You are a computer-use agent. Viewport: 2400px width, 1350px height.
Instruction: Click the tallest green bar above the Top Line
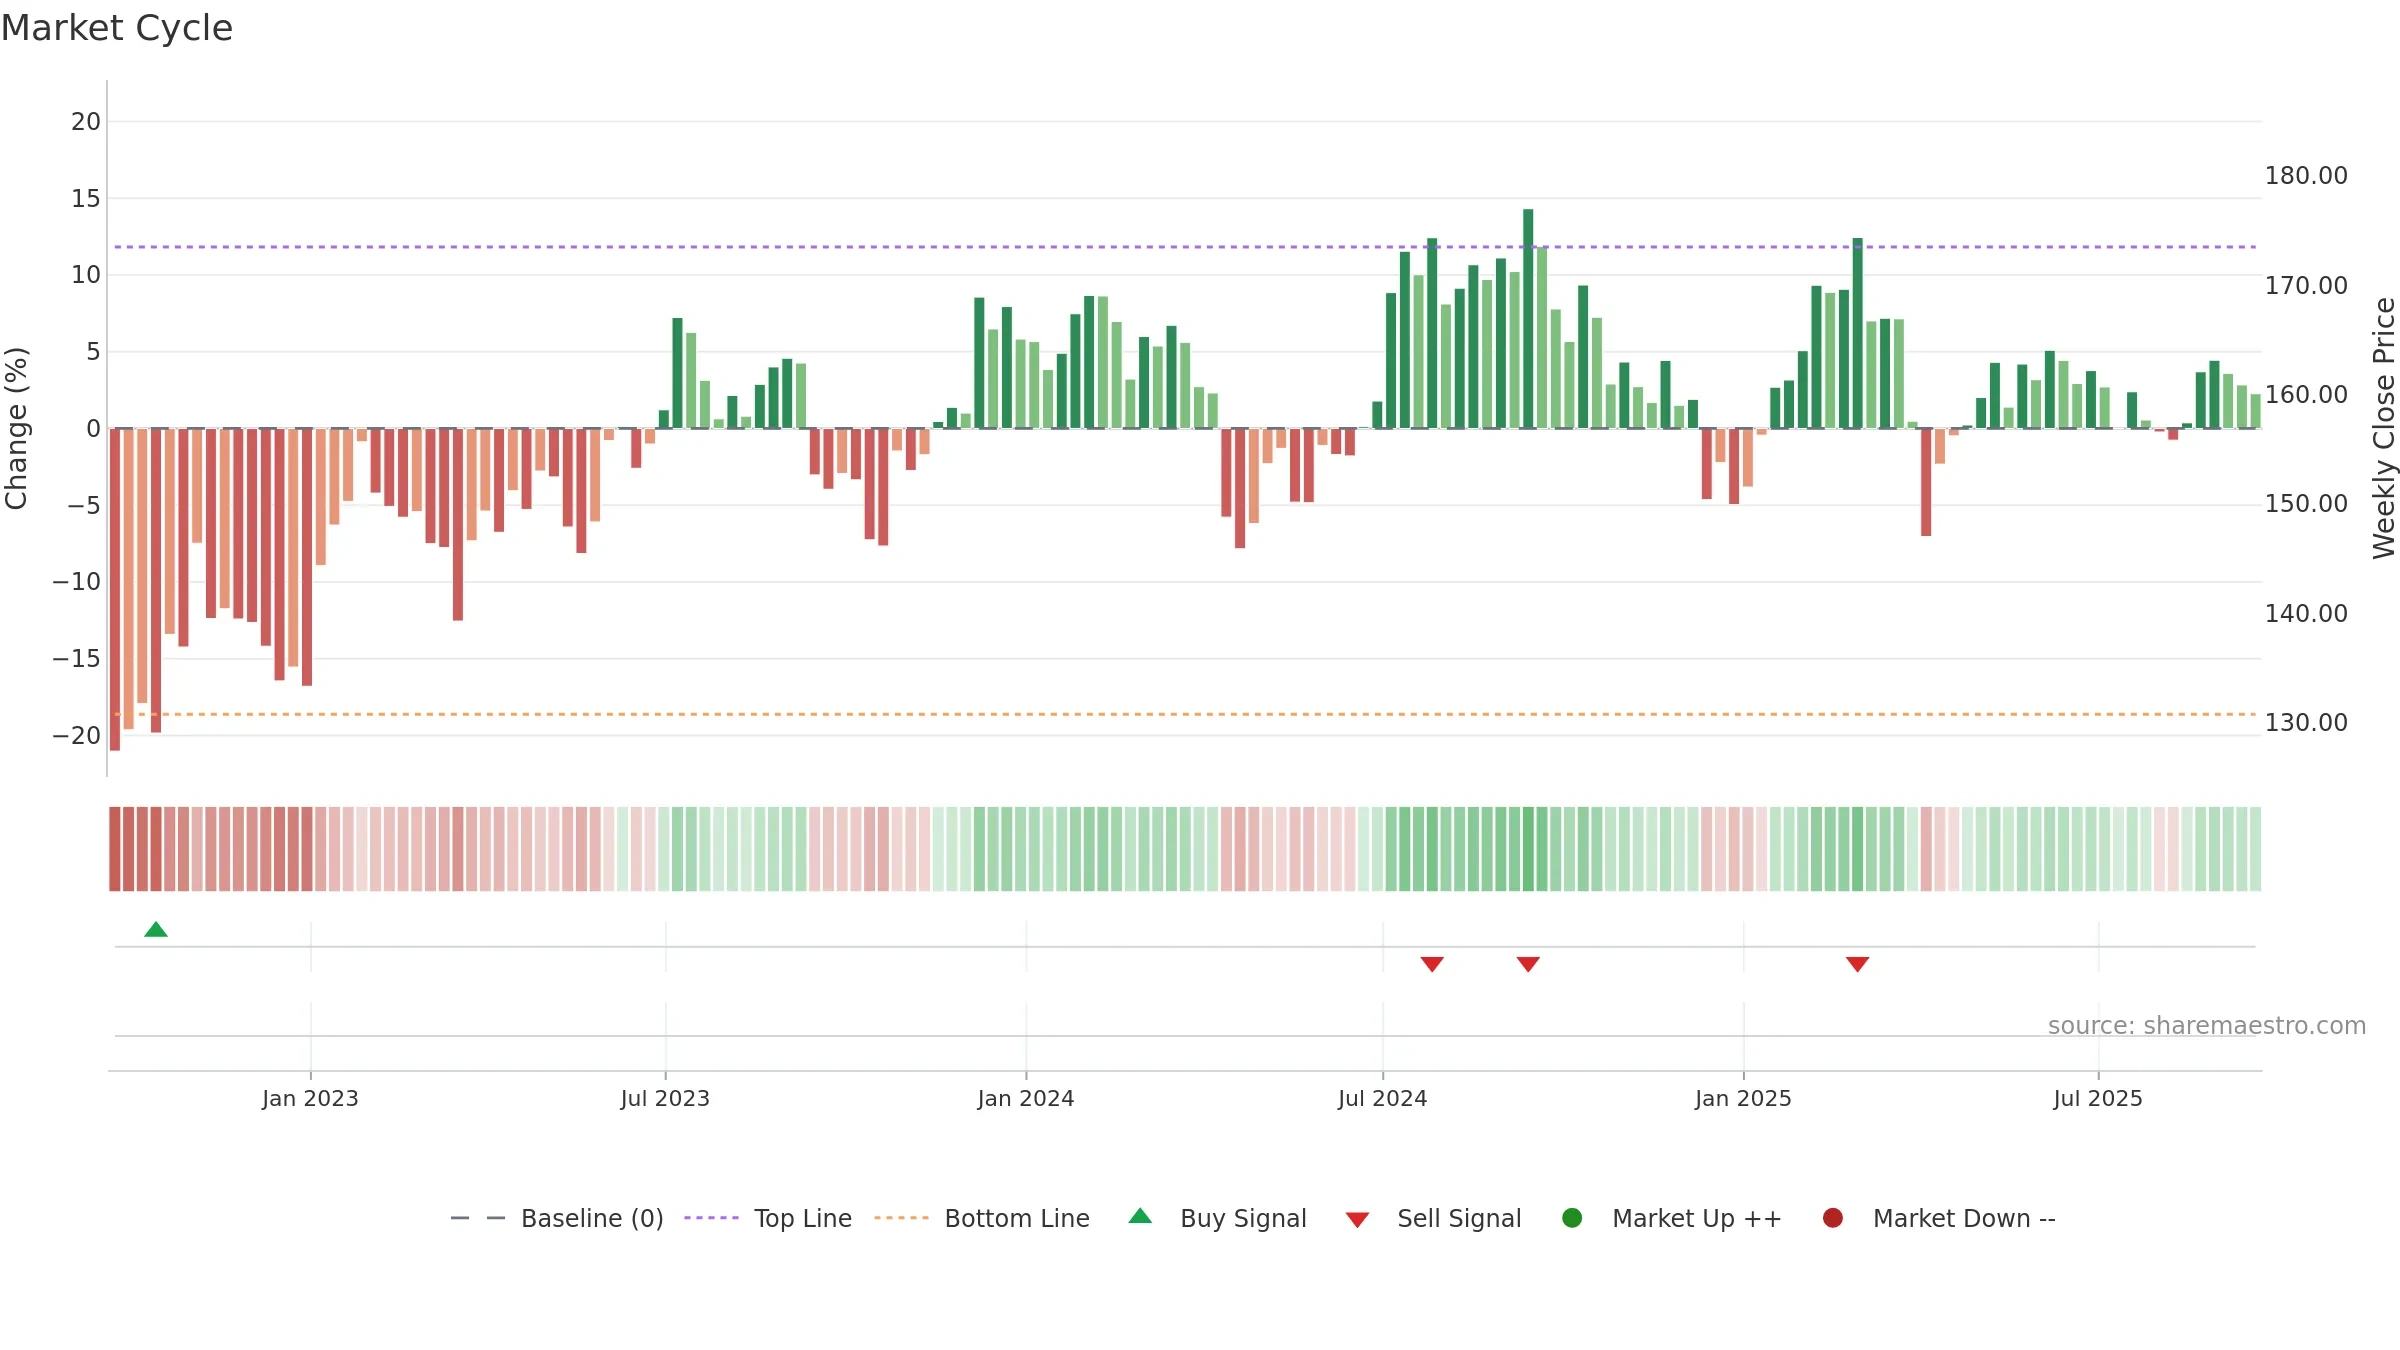pyautogui.click(x=1528, y=319)
